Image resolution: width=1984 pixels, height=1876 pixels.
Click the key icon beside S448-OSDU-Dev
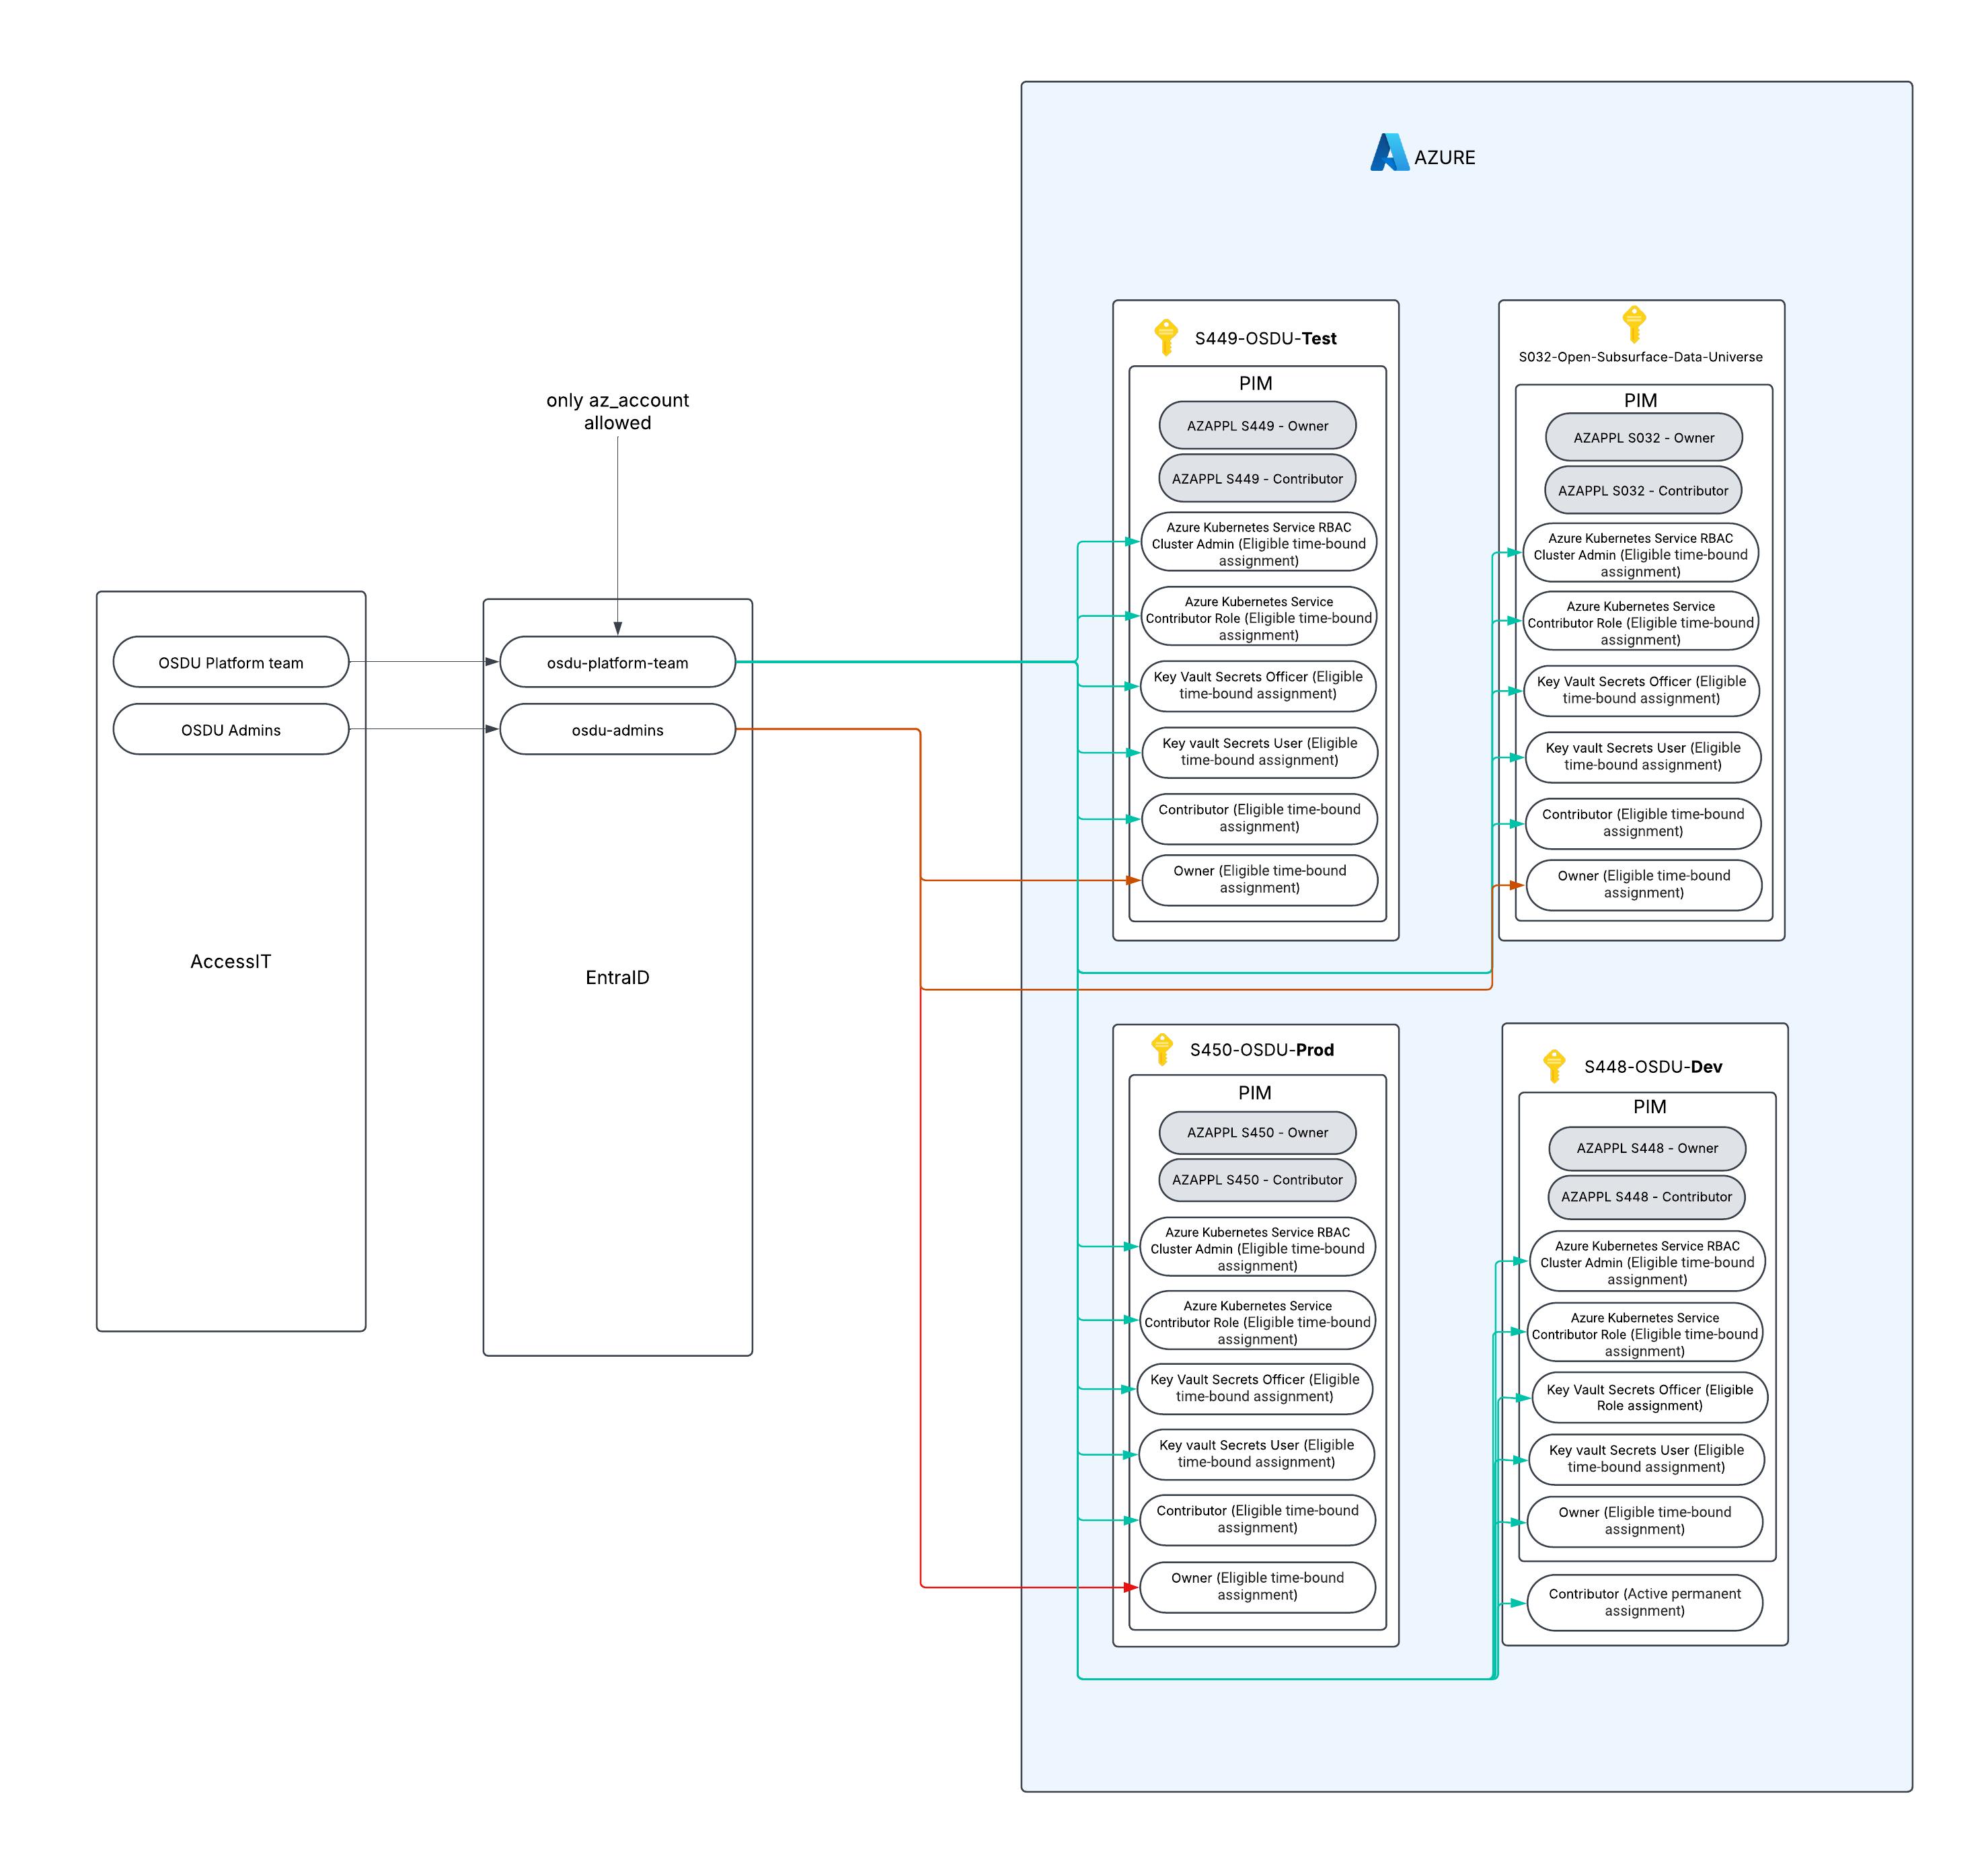coord(1554,1066)
